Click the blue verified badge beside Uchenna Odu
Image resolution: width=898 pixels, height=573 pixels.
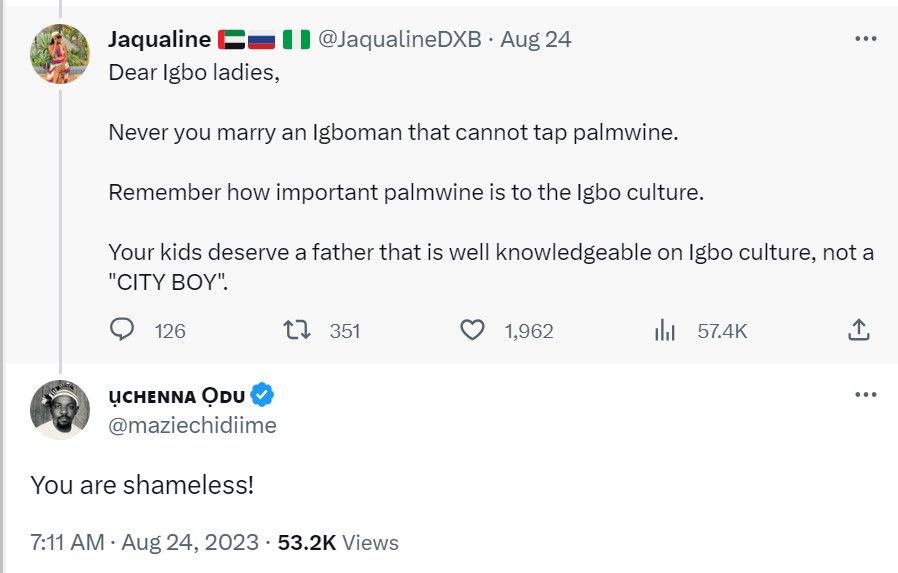[x=262, y=395]
